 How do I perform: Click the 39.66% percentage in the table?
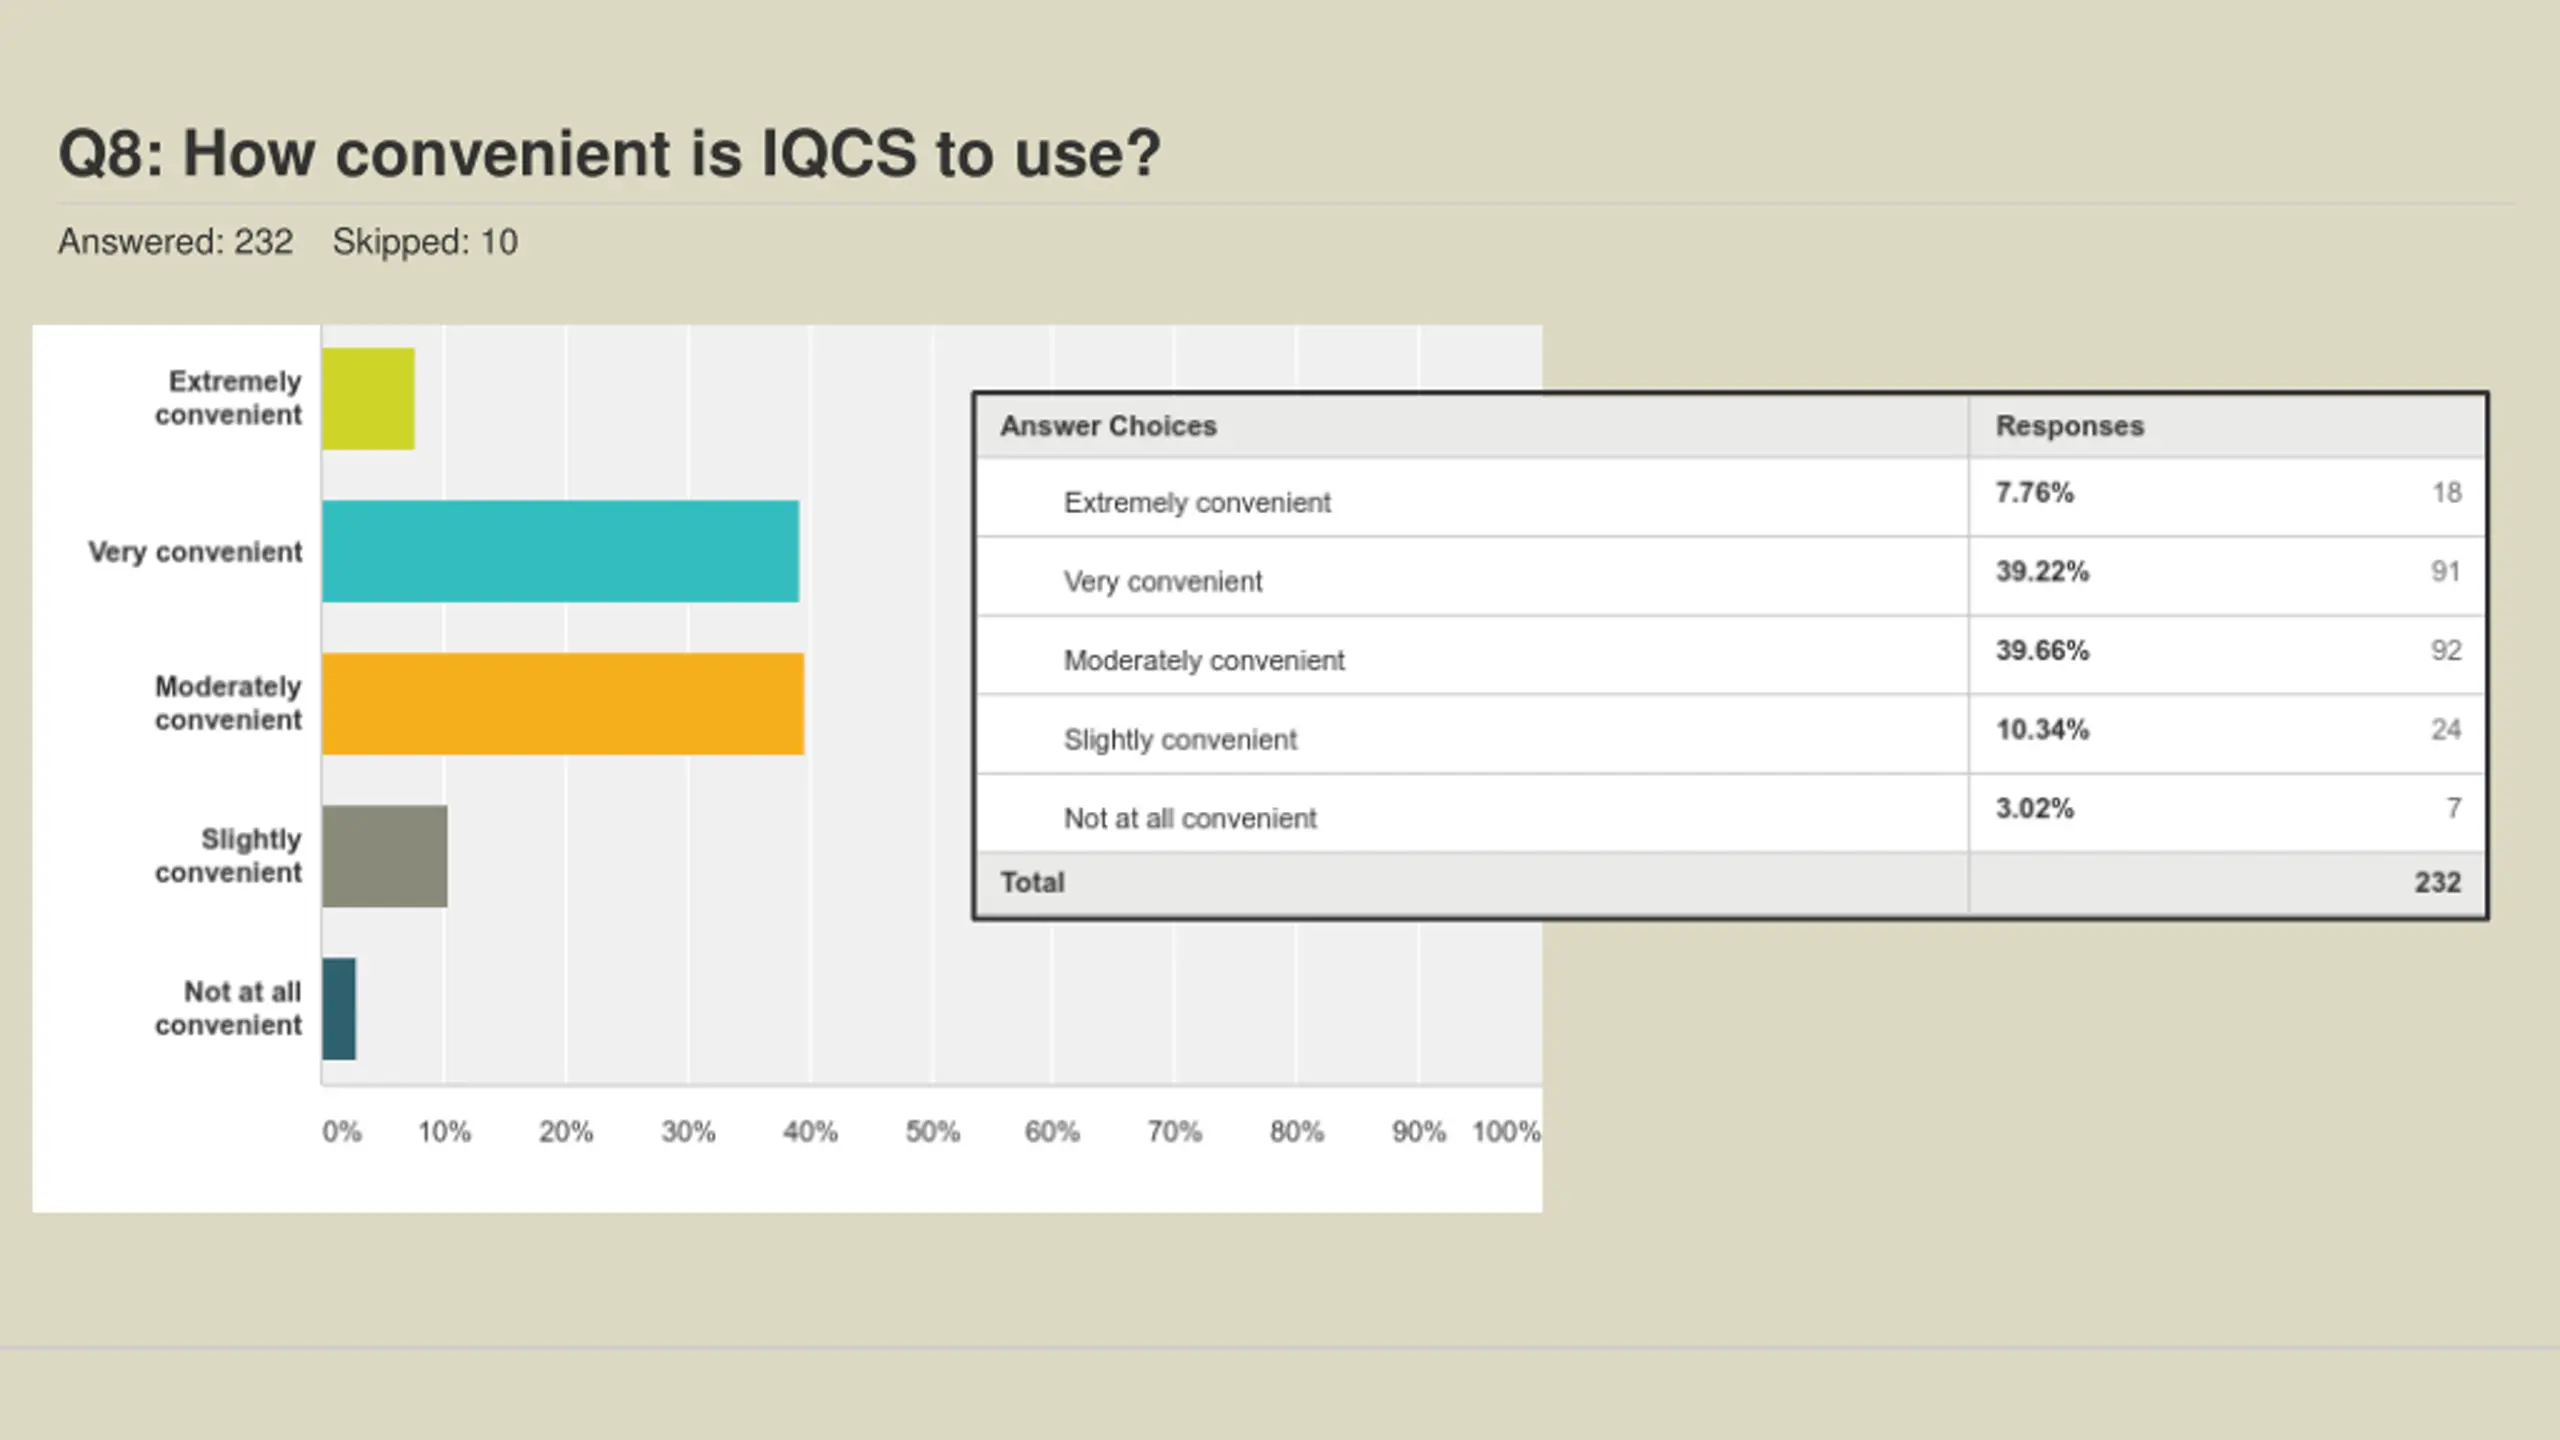point(2042,650)
